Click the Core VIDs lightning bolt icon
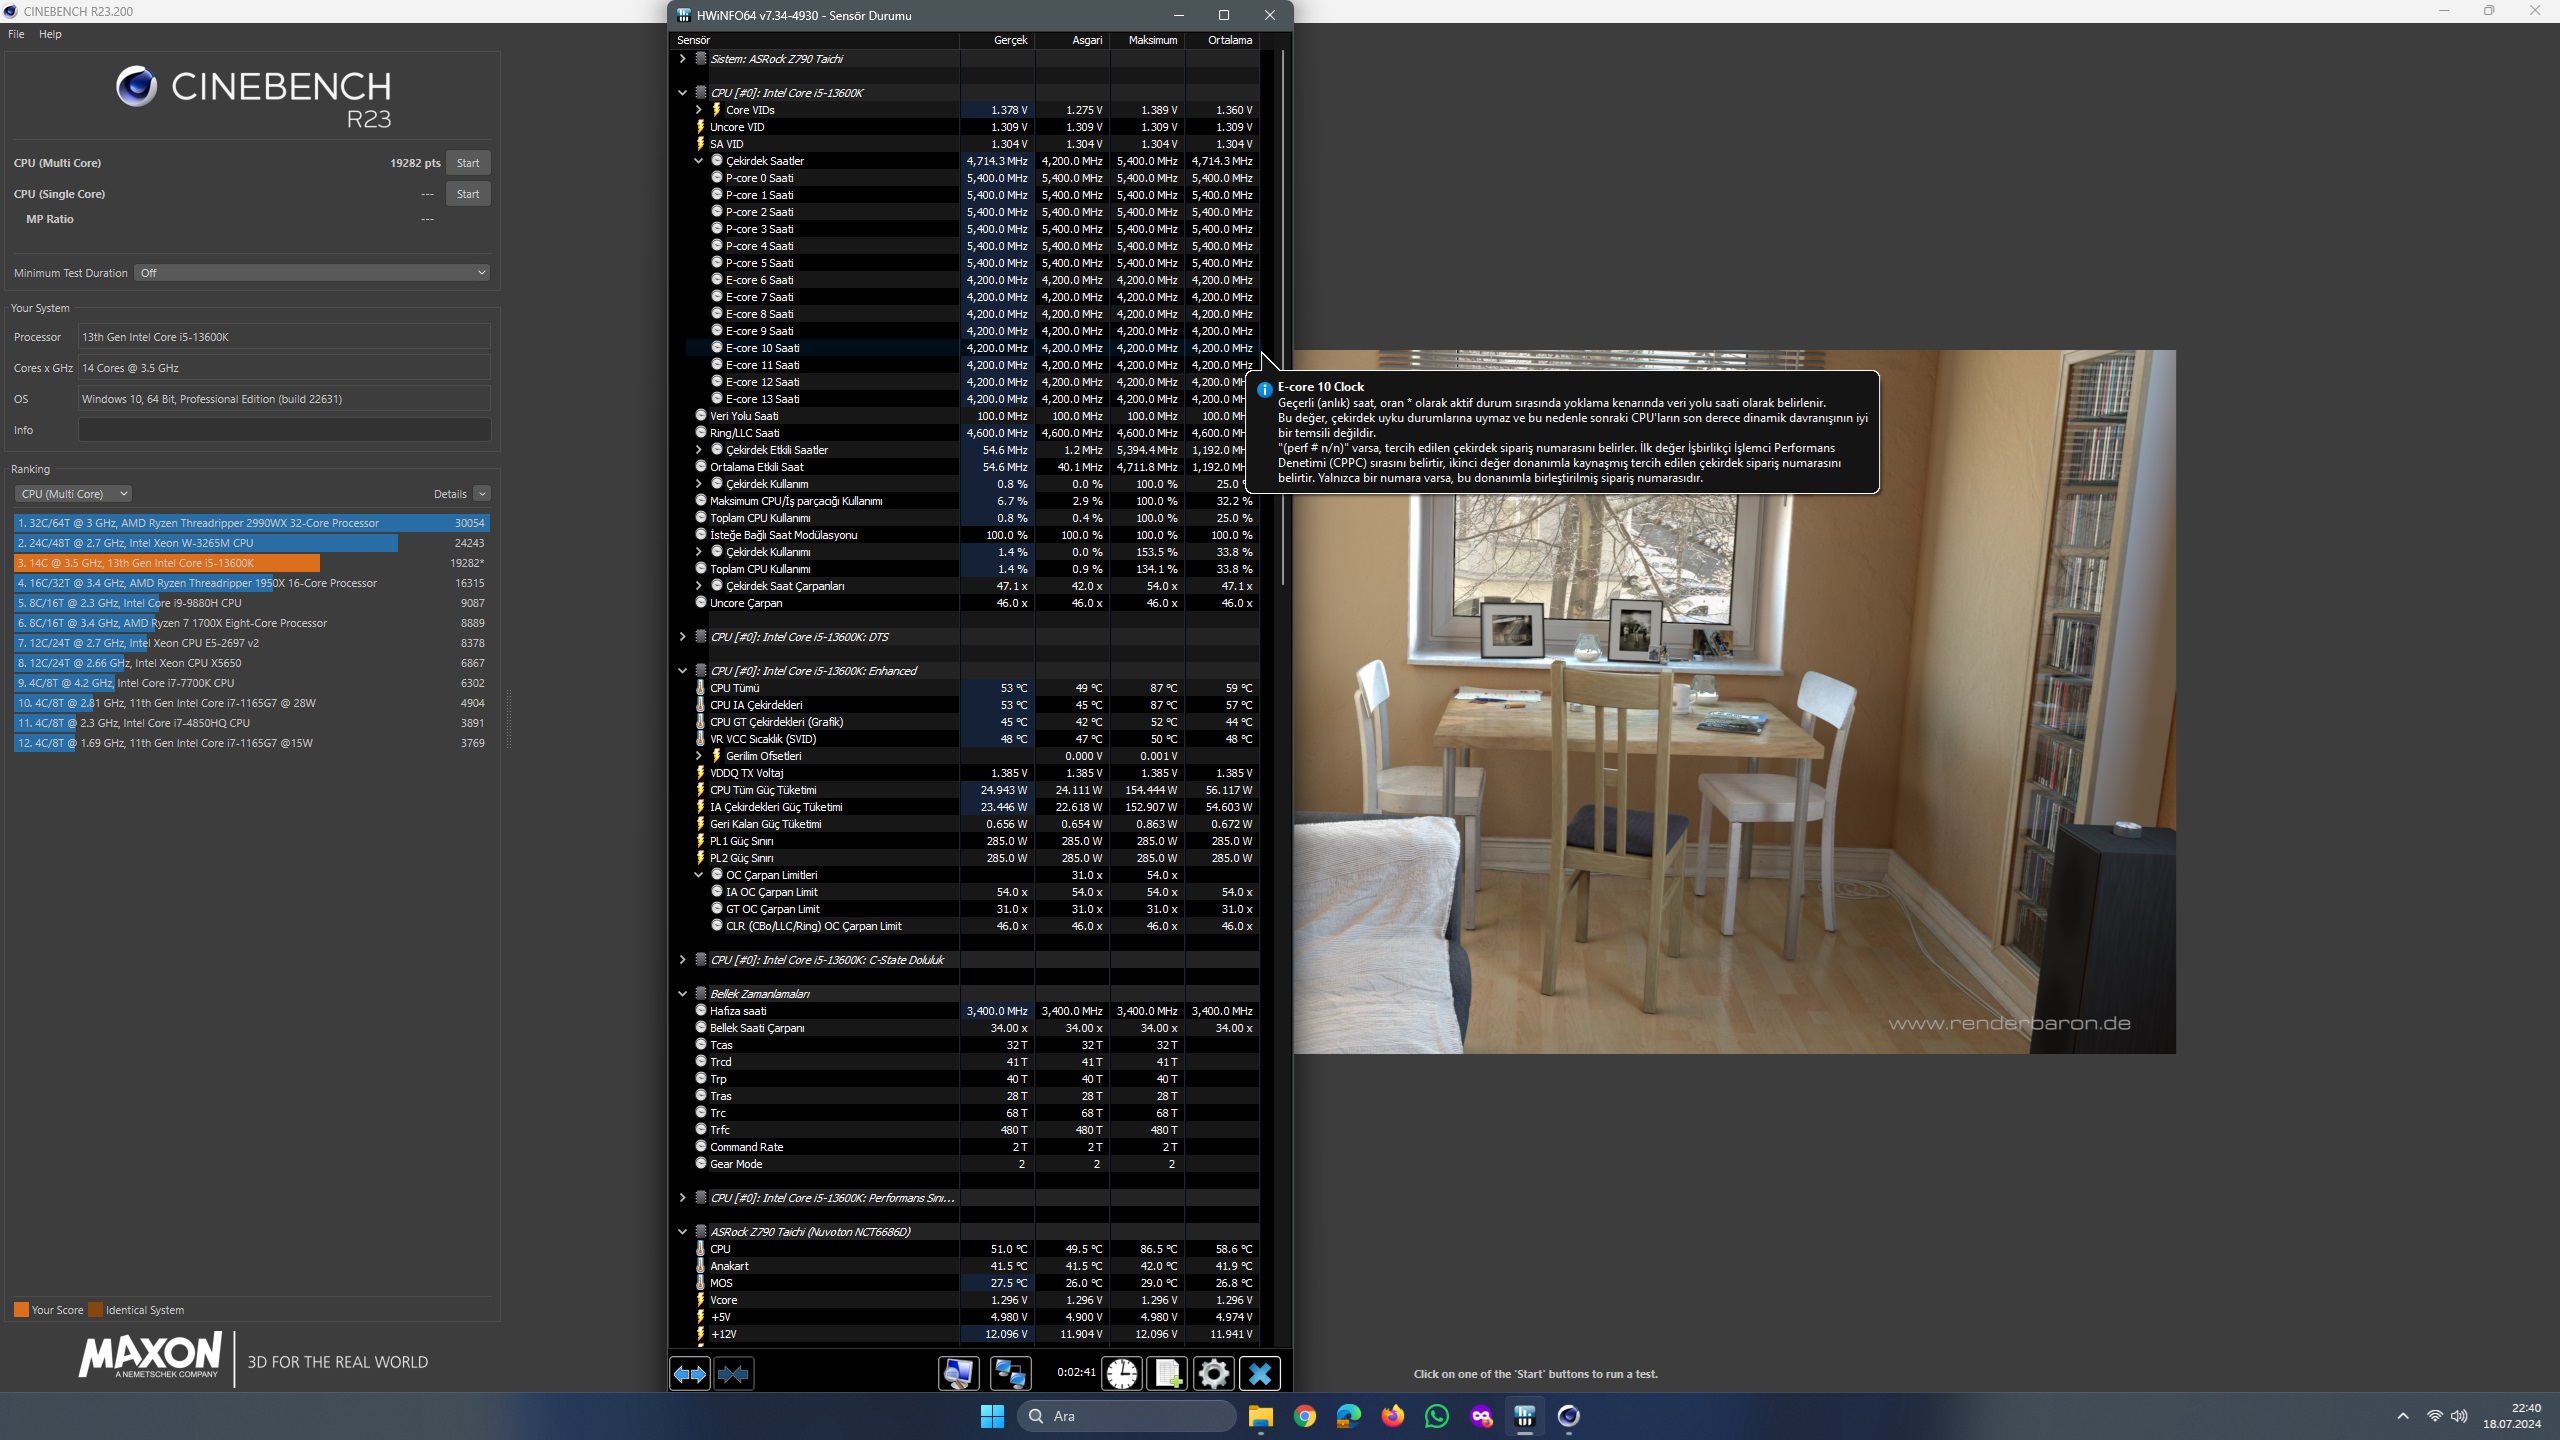This screenshot has width=2560, height=1440. (717, 110)
